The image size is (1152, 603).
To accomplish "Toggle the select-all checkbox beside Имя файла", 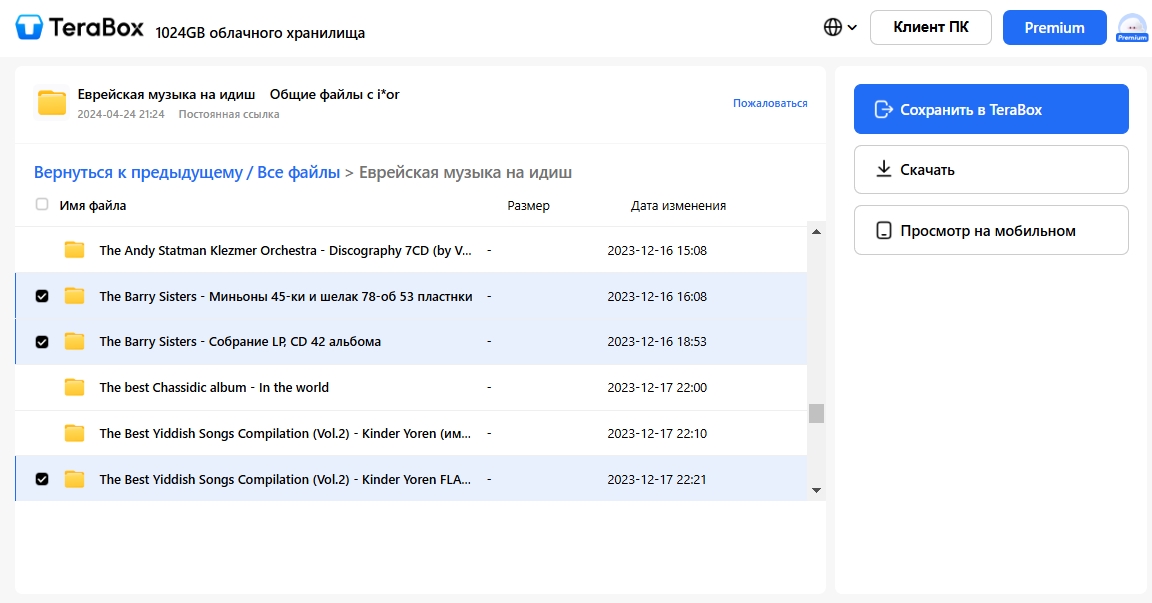I will tap(42, 205).
